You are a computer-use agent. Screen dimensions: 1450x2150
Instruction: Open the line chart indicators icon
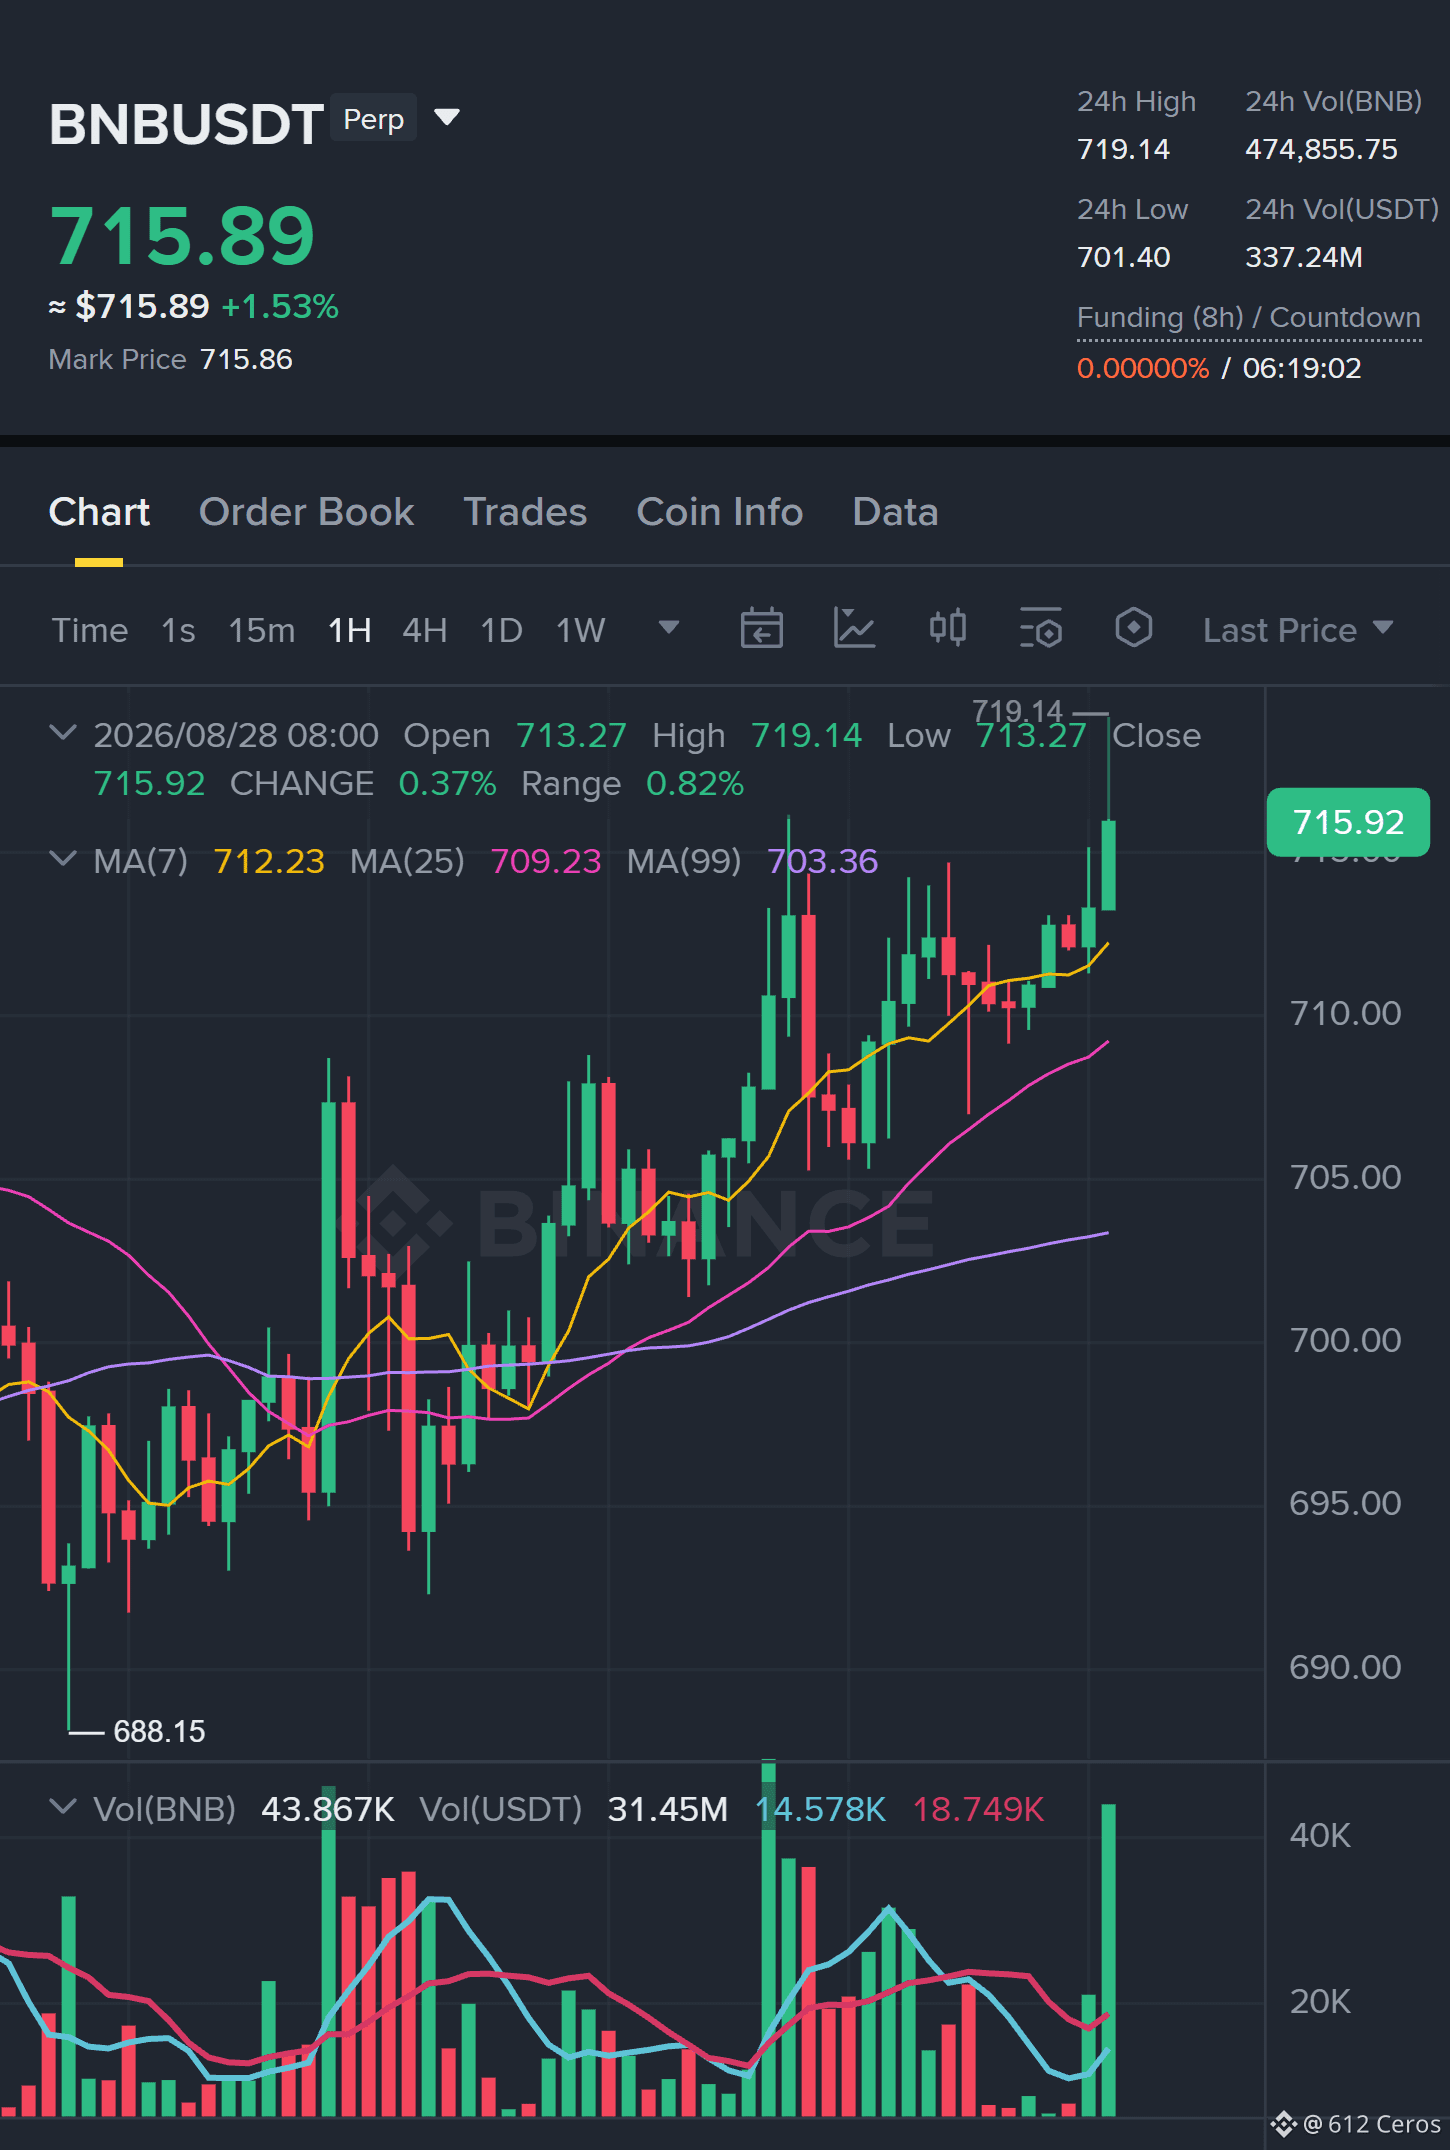pos(854,629)
